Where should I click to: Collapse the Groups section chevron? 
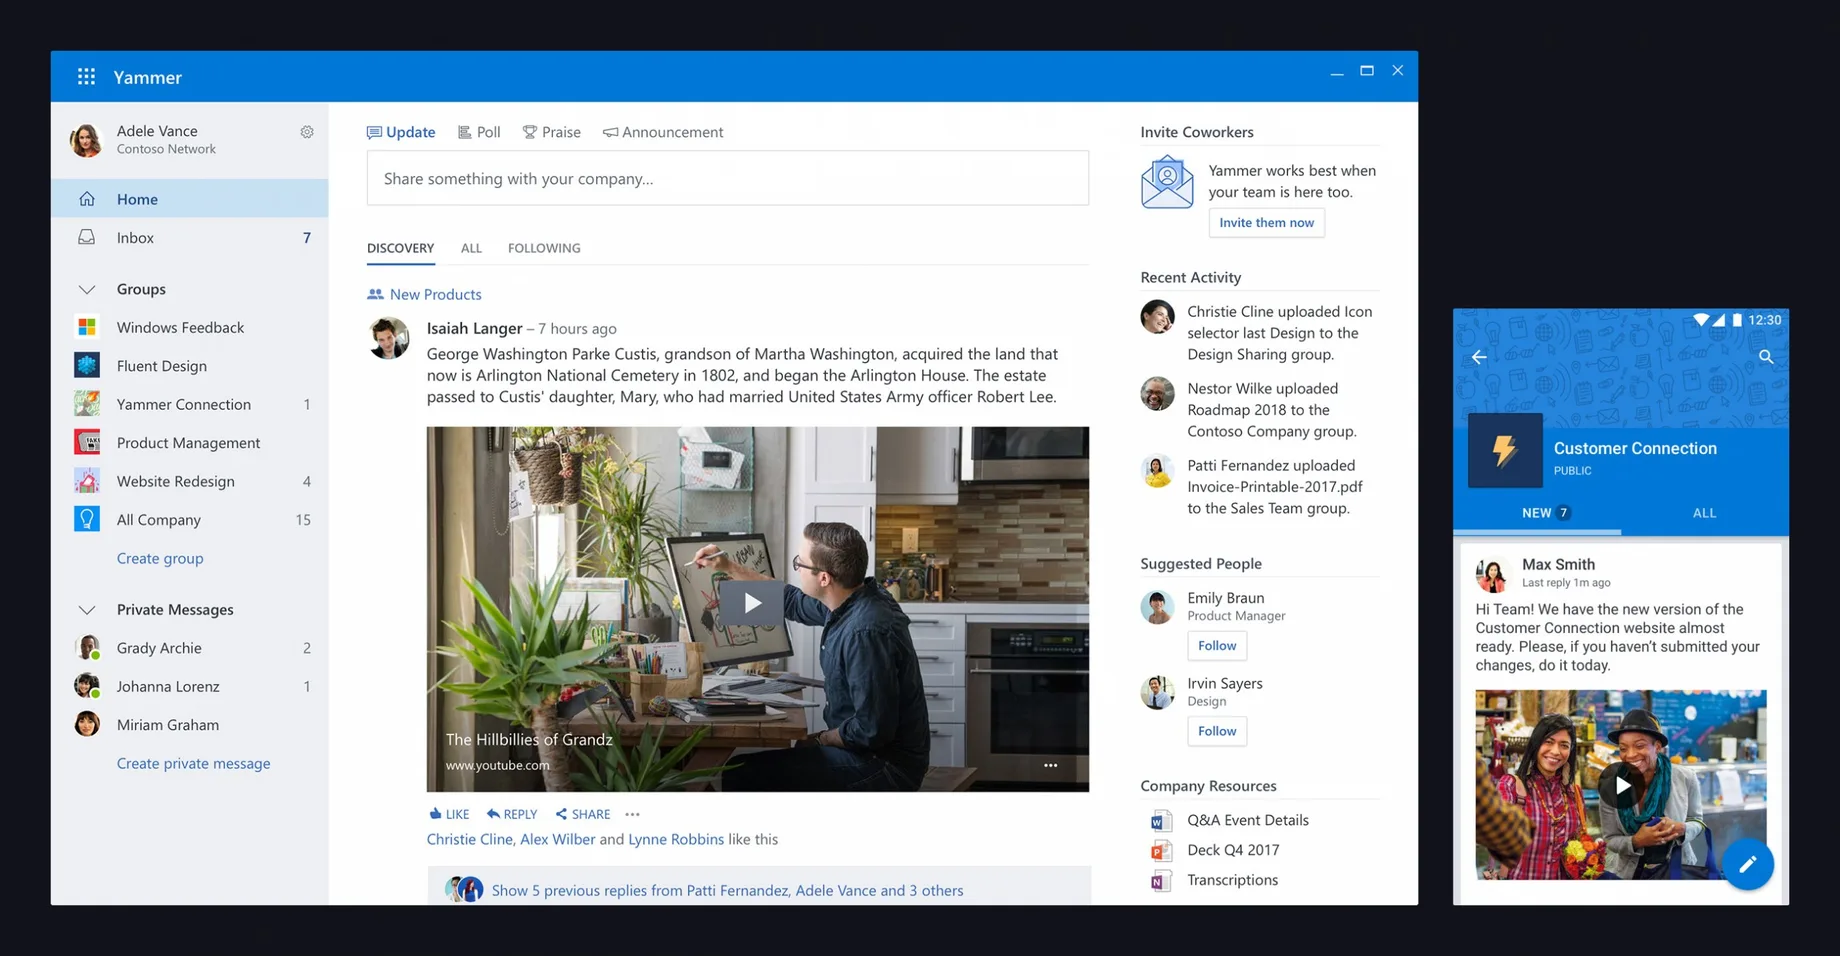tap(87, 289)
